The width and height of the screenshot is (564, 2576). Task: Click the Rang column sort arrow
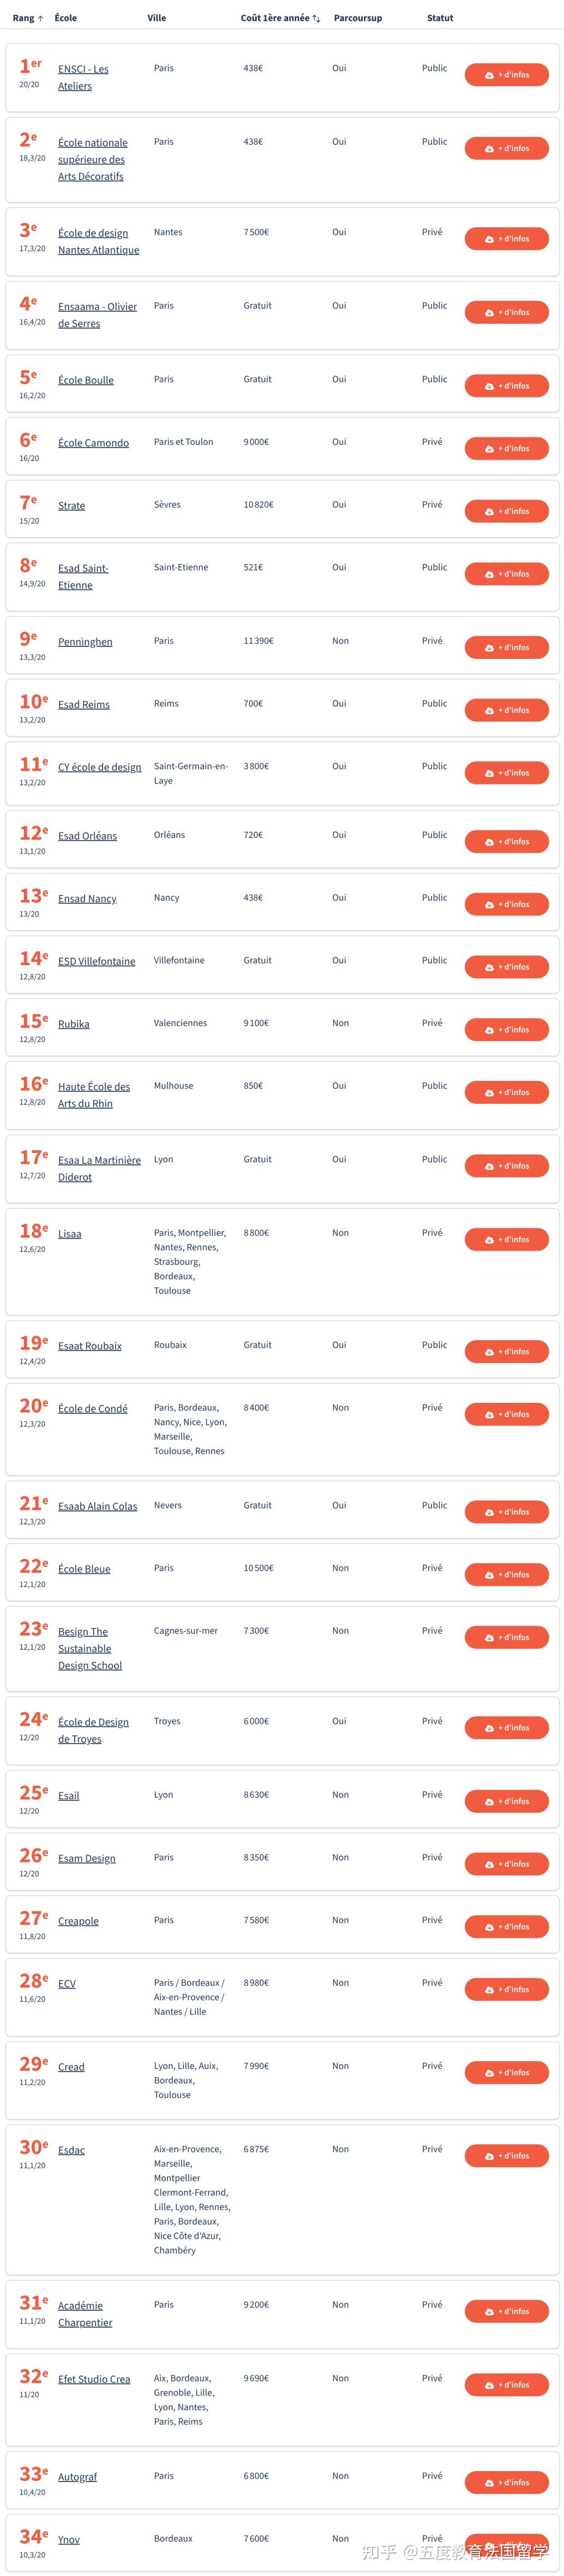pos(40,18)
